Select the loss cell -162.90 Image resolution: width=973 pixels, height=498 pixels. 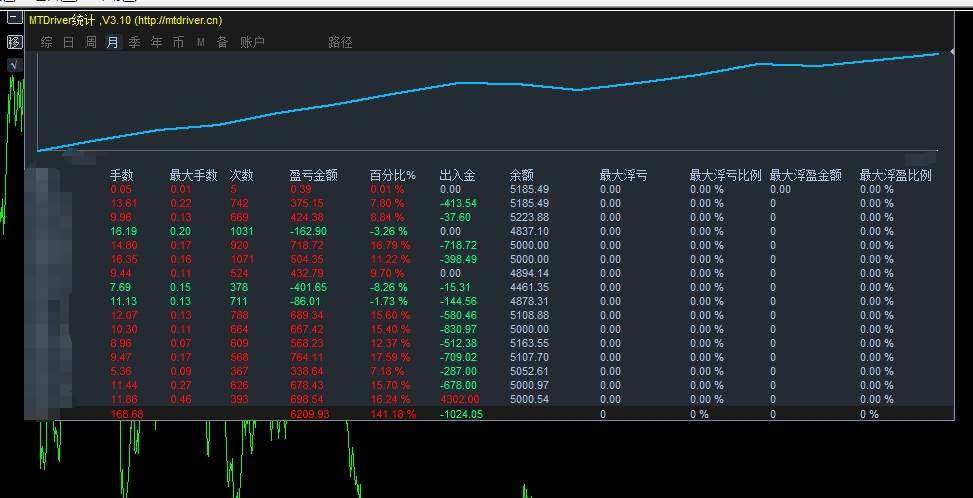308,231
